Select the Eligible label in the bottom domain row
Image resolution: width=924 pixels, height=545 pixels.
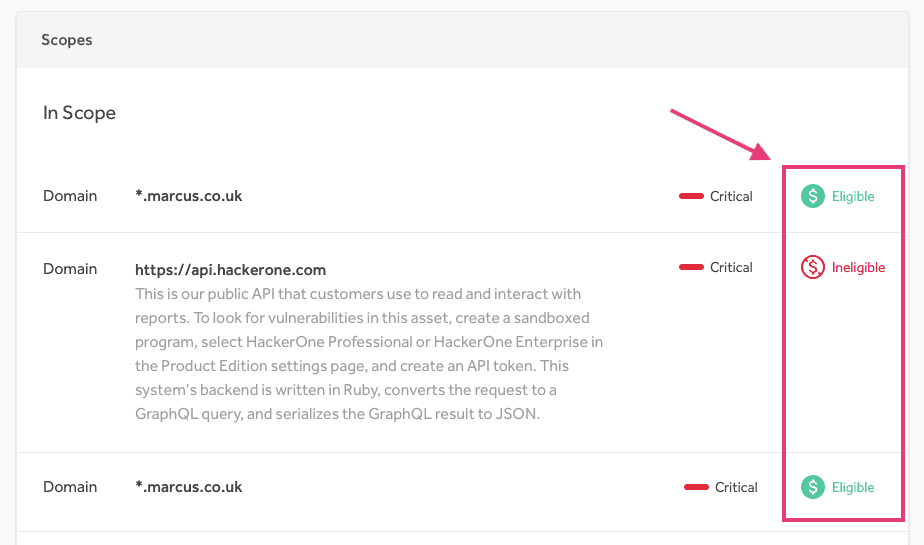pos(853,488)
